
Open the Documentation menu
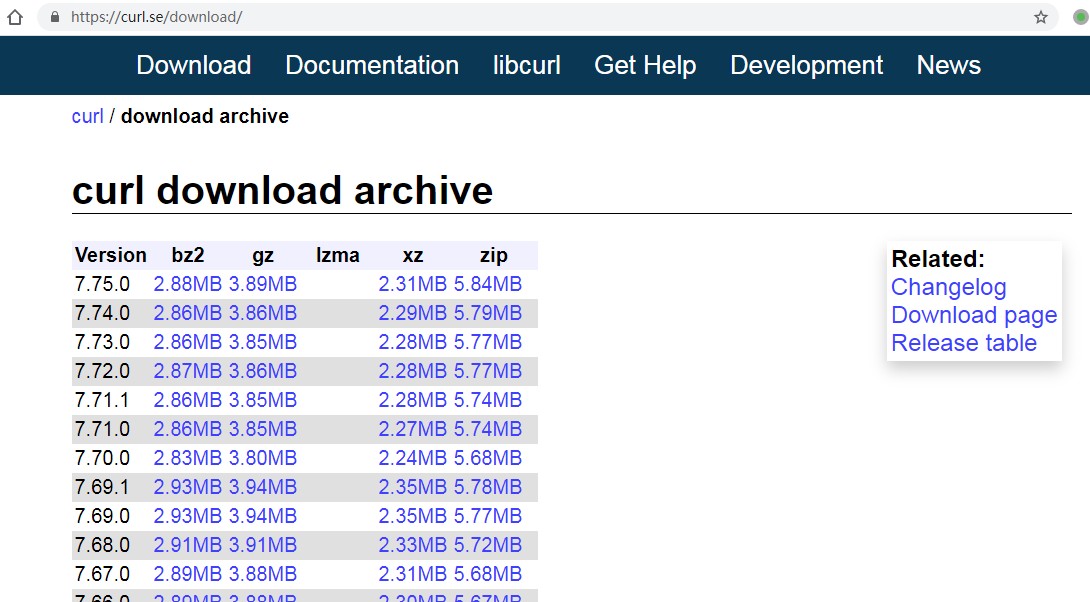point(372,65)
